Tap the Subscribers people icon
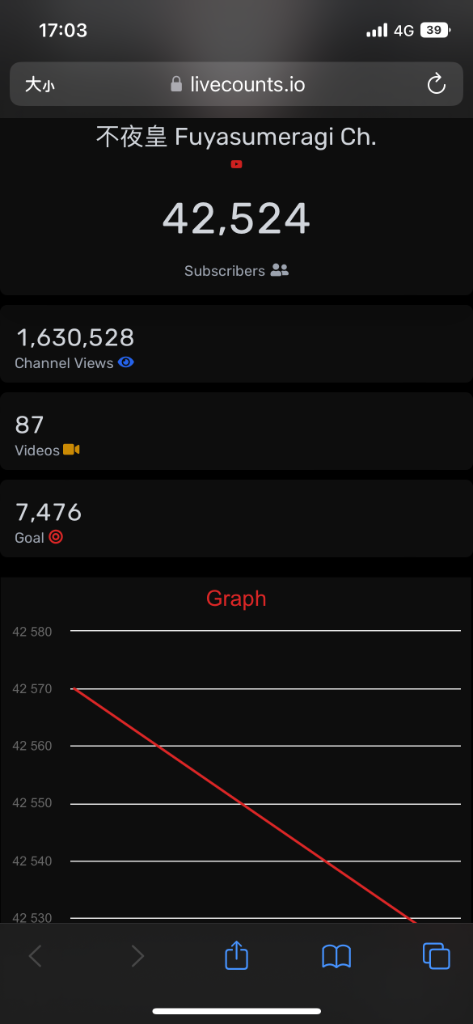Image resolution: width=473 pixels, height=1024 pixels. pos(280,270)
